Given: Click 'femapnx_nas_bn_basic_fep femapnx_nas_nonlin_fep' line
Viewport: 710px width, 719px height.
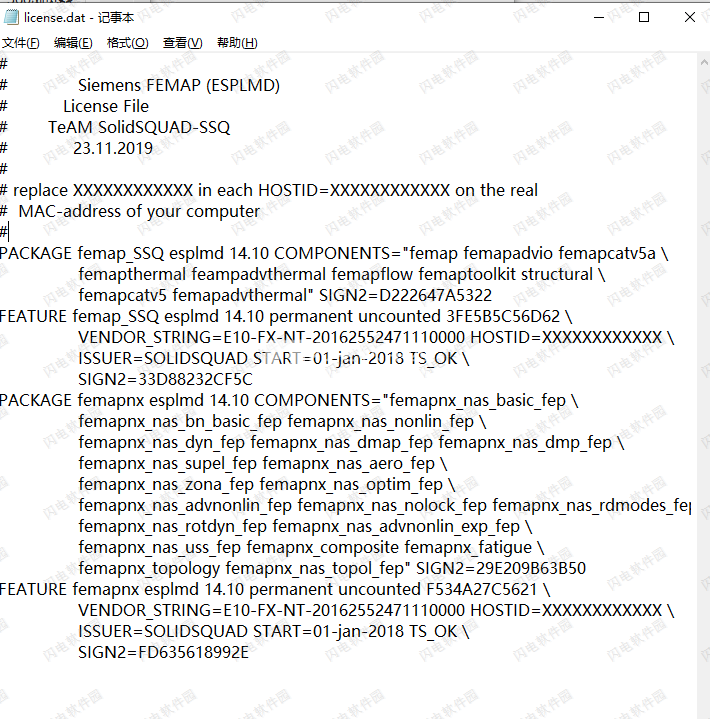Looking at the screenshot, I should 282,421.
